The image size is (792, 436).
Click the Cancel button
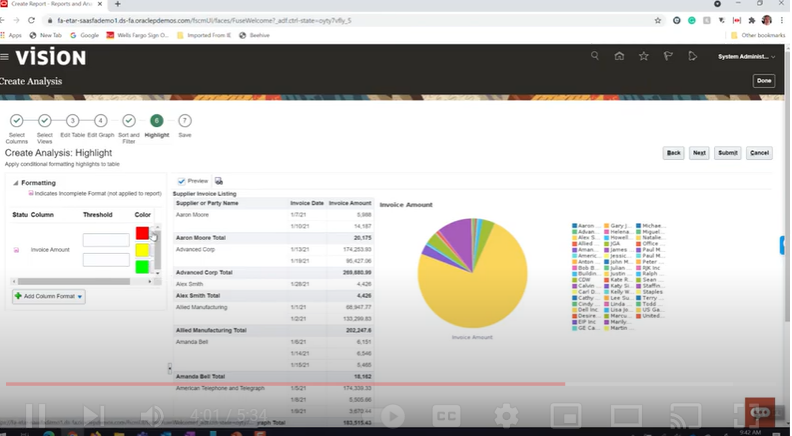coord(759,153)
